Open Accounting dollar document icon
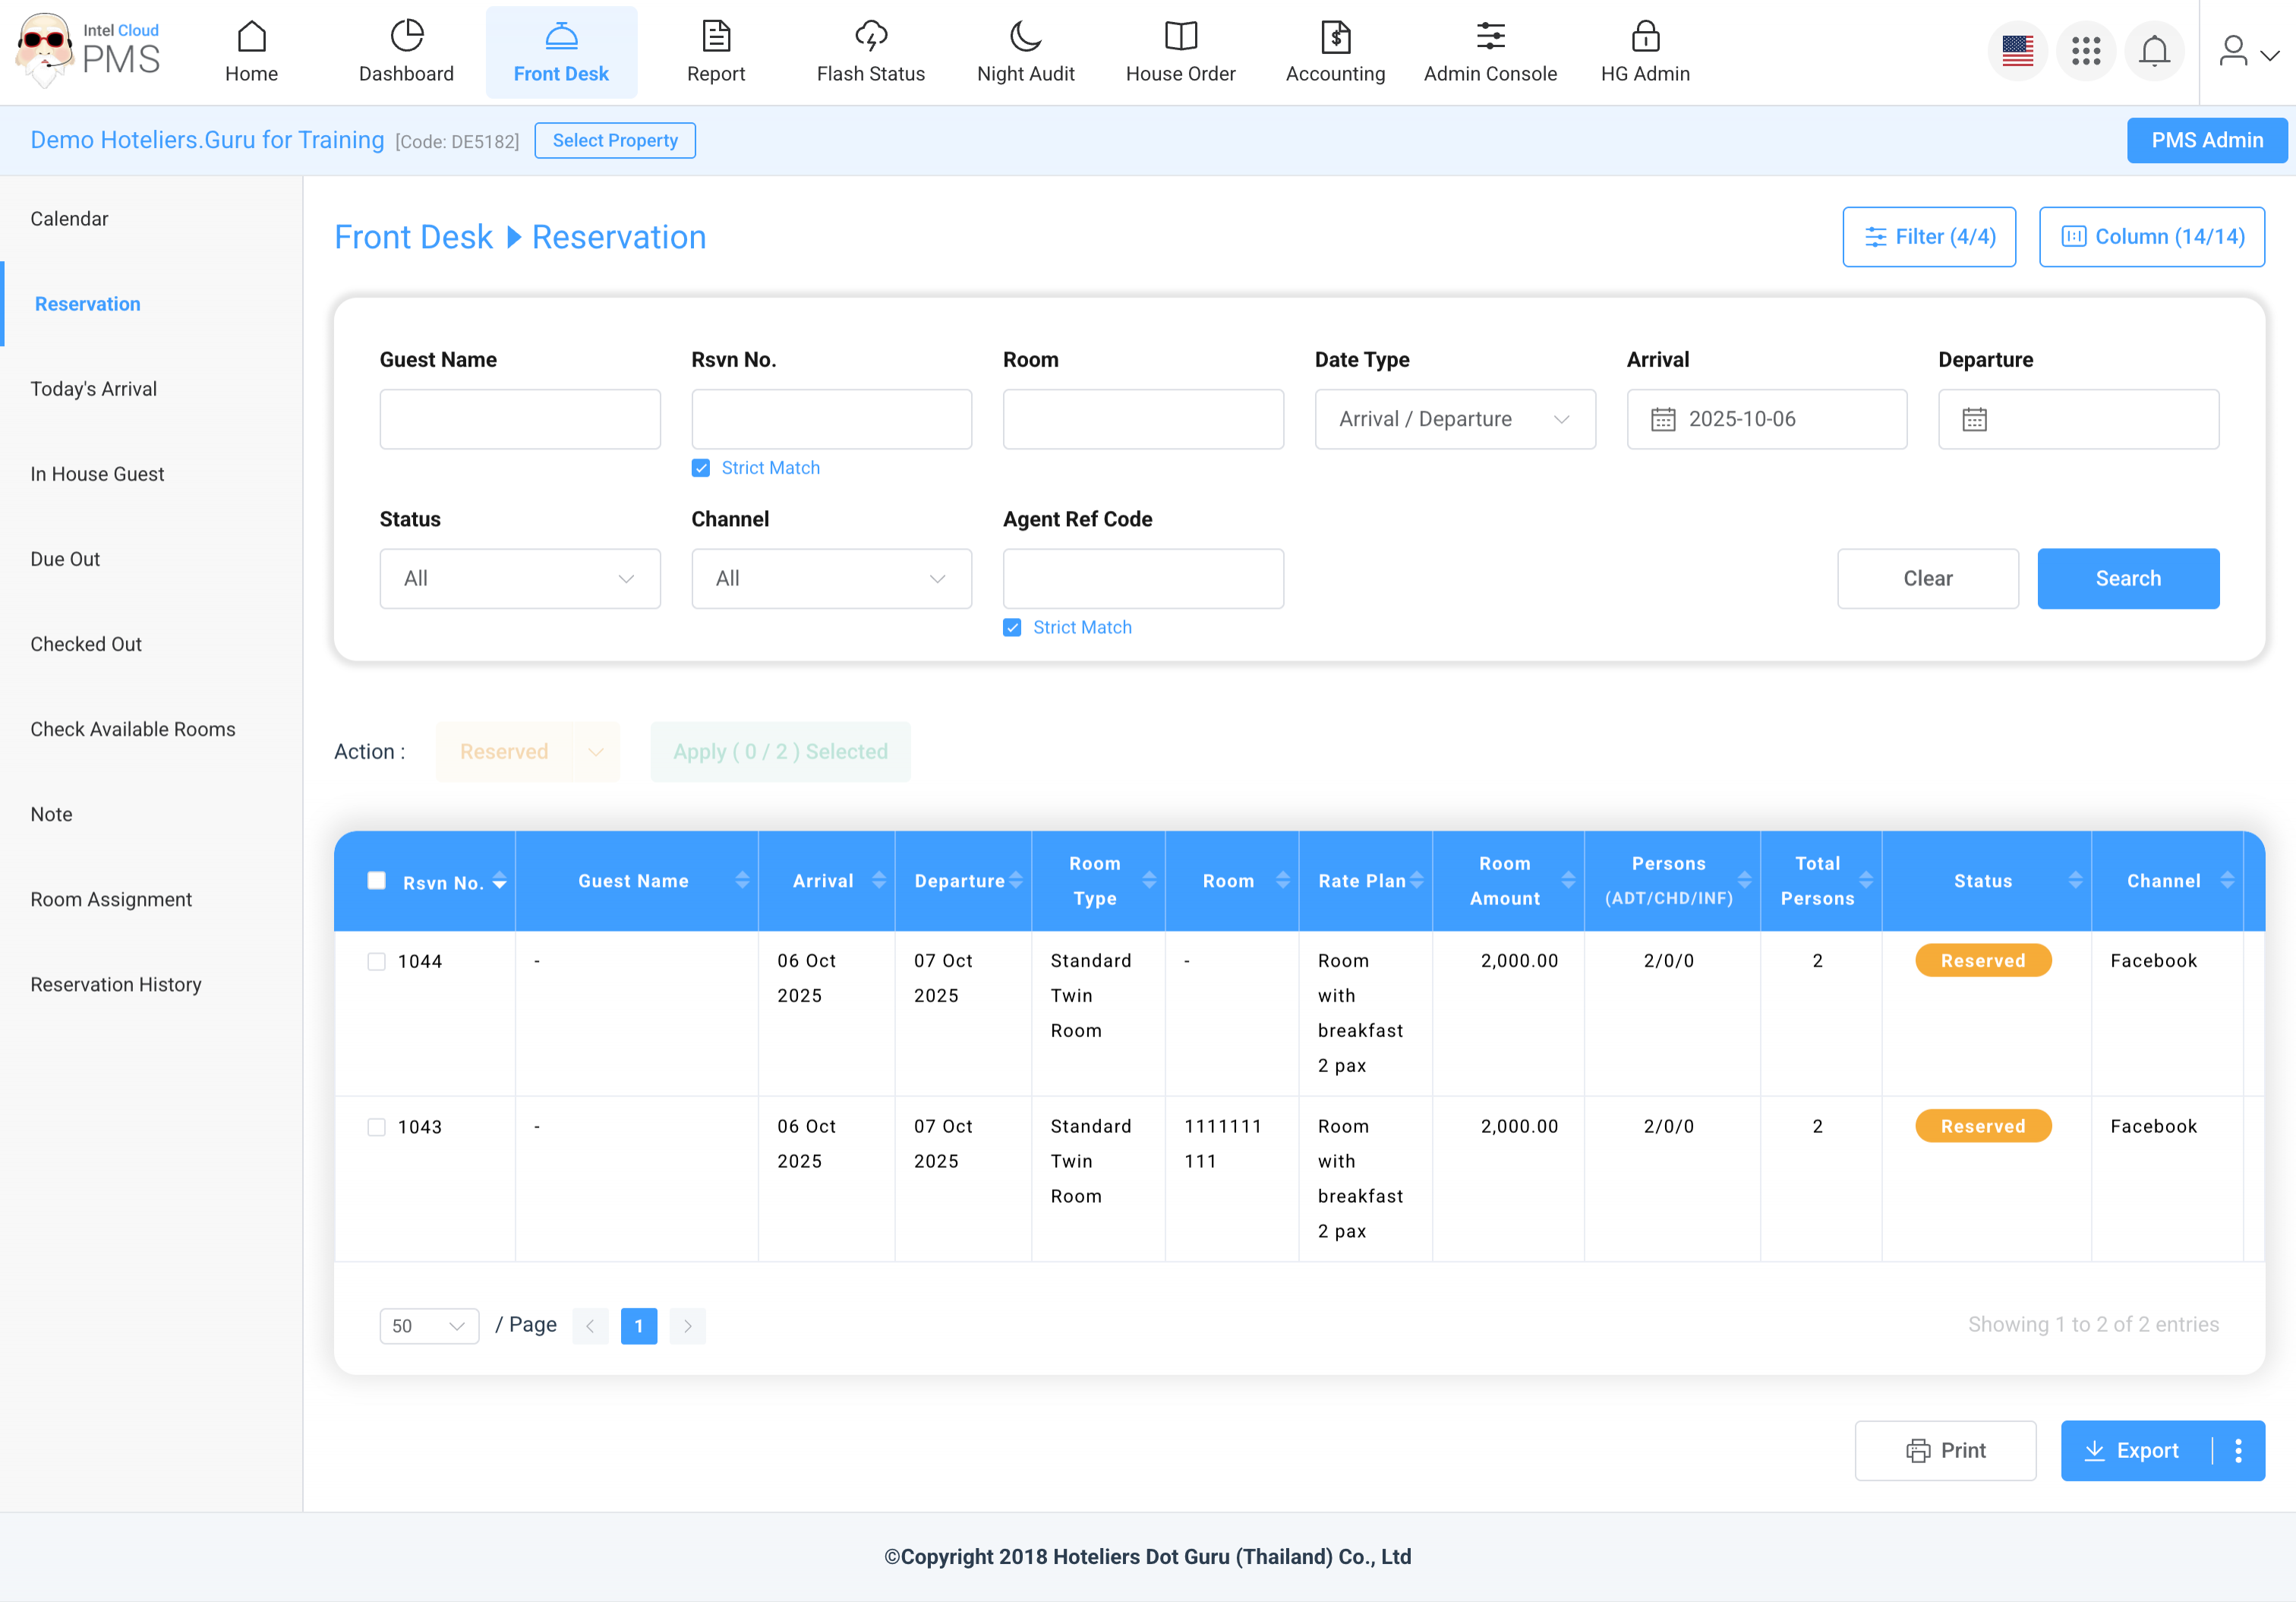The width and height of the screenshot is (2296, 1602). (x=1335, y=37)
